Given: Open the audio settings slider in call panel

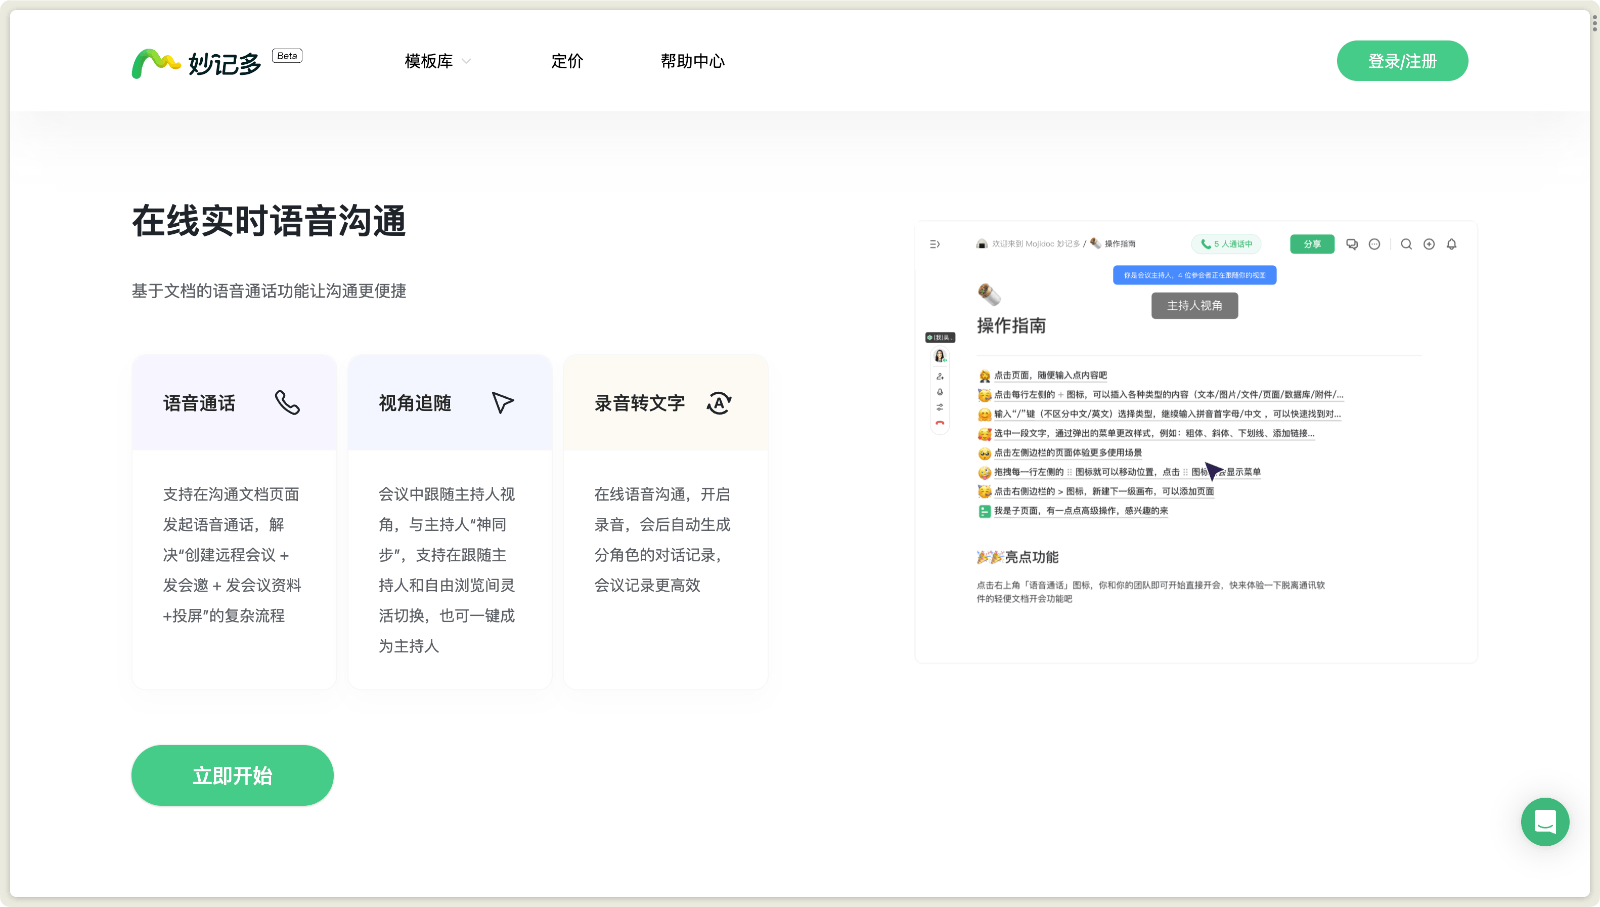Looking at the screenshot, I should tap(940, 406).
